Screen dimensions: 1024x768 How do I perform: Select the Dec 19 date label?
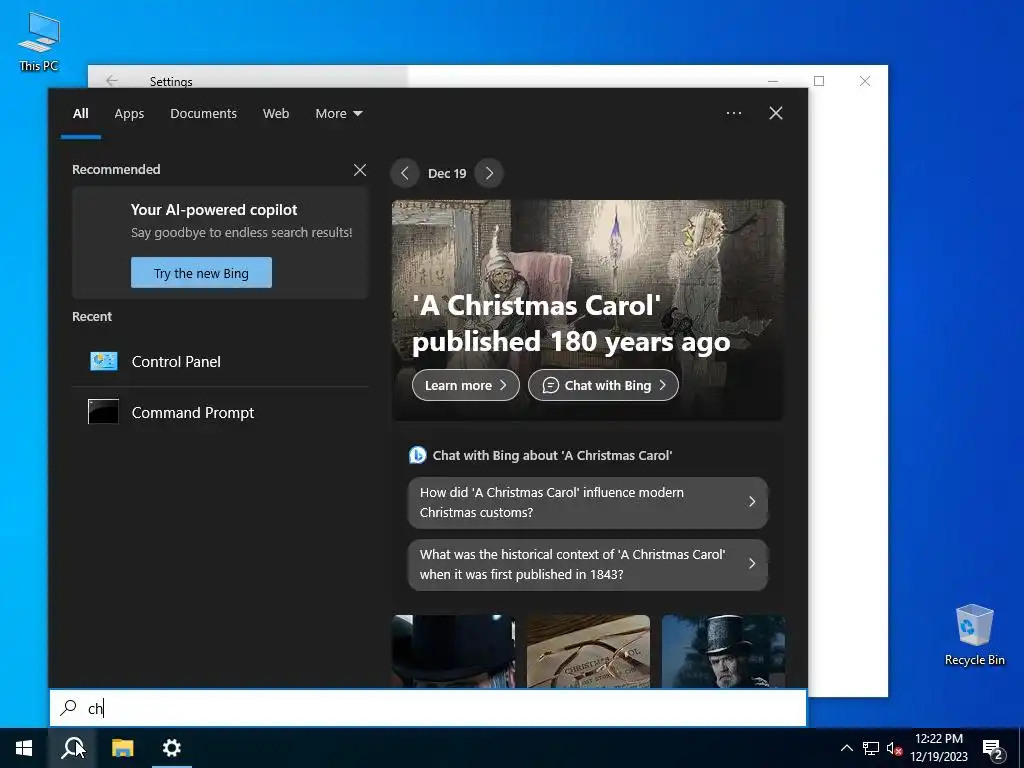(447, 173)
